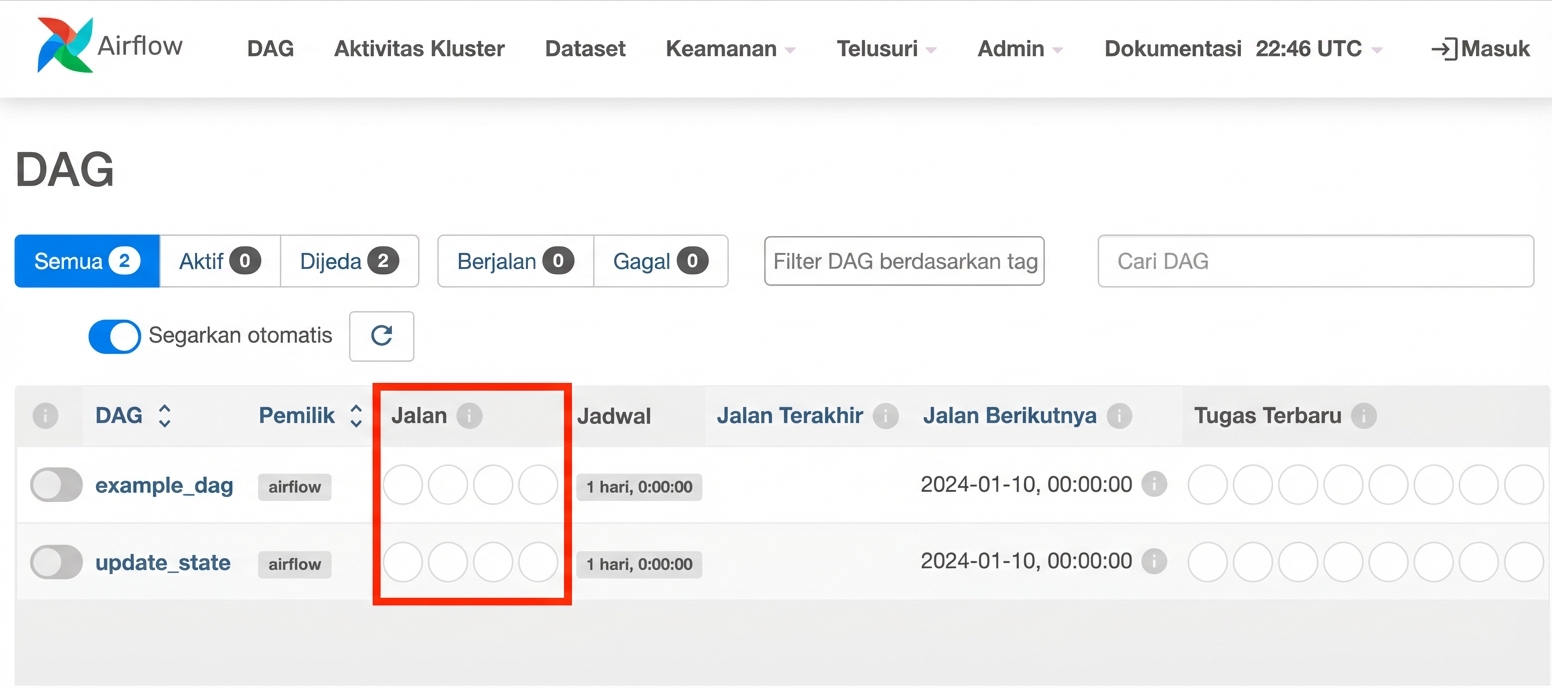This screenshot has width=1552, height=688.
Task: Click the example_dag schedule 1 hari badge
Action: click(x=639, y=487)
